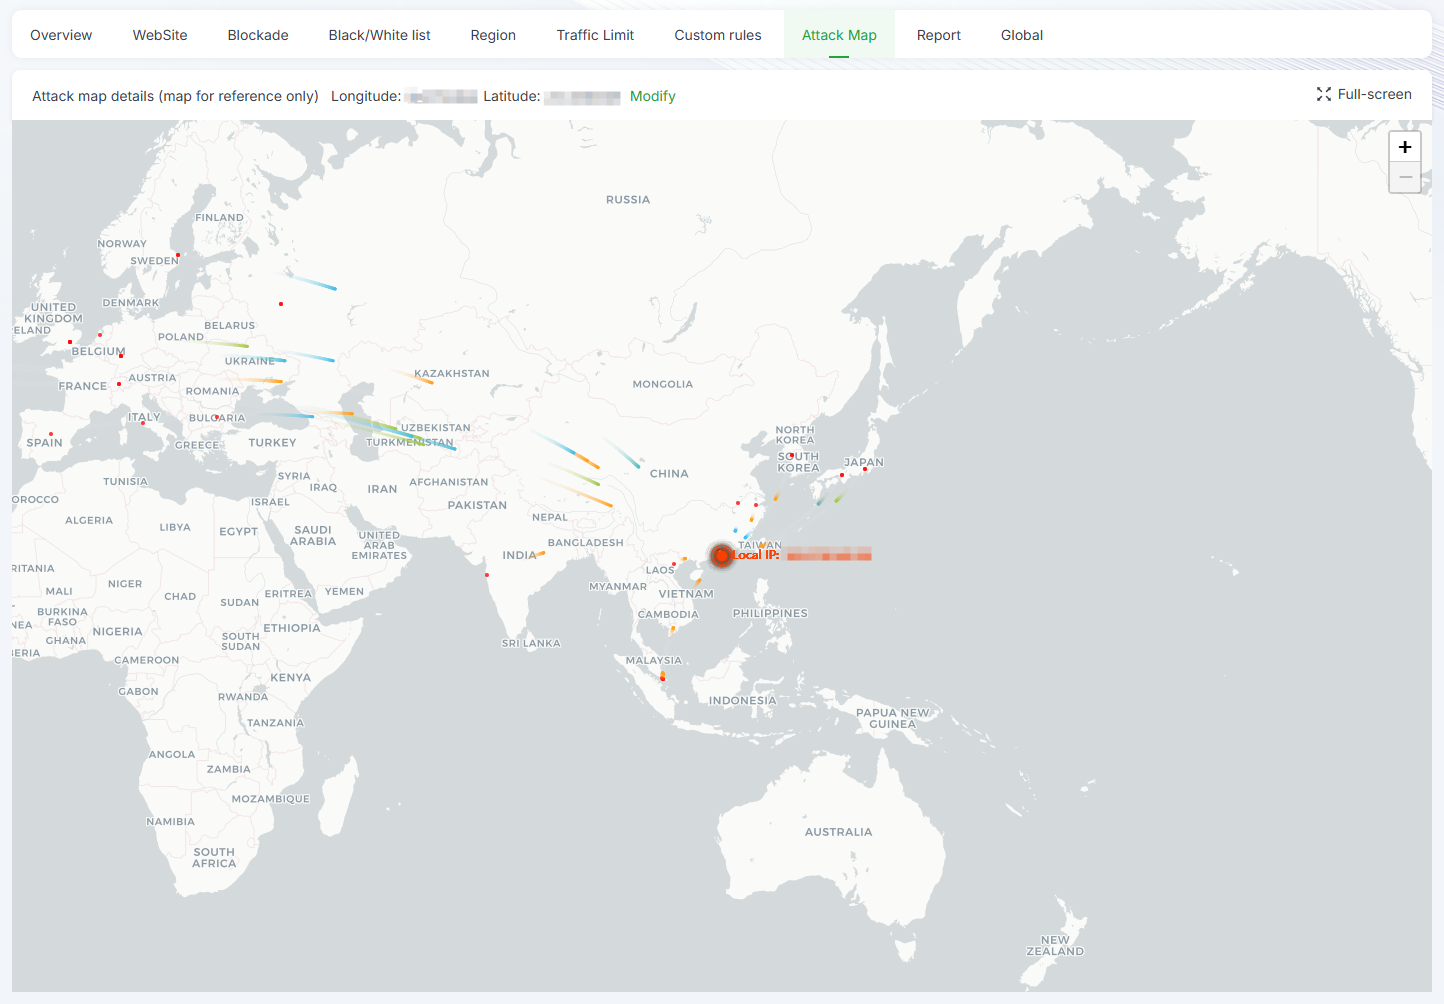Open the Report tab

938,35
